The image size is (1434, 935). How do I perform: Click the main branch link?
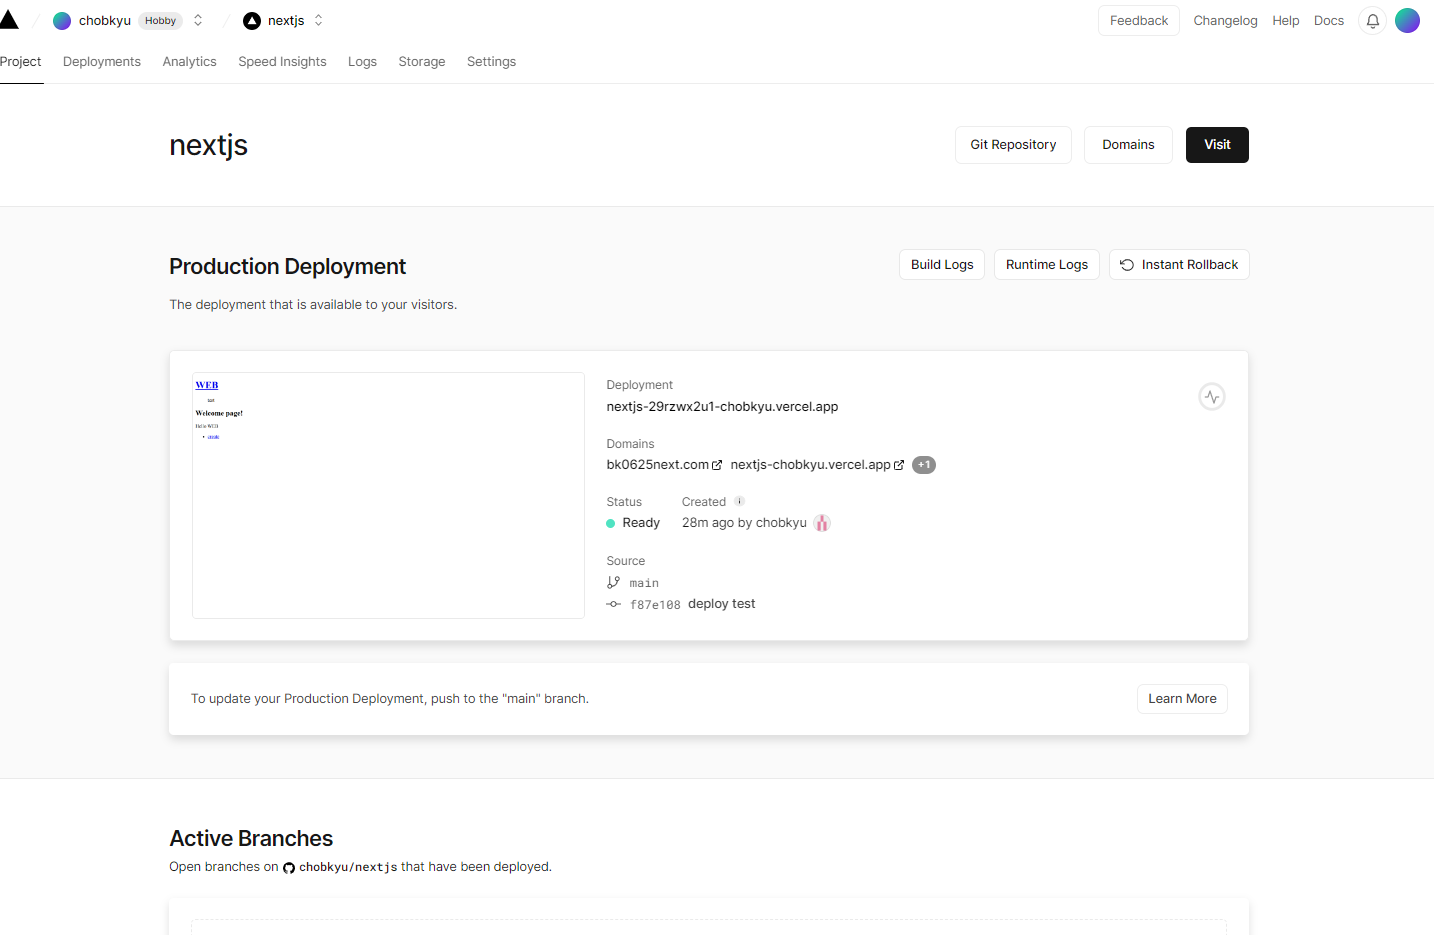click(644, 583)
